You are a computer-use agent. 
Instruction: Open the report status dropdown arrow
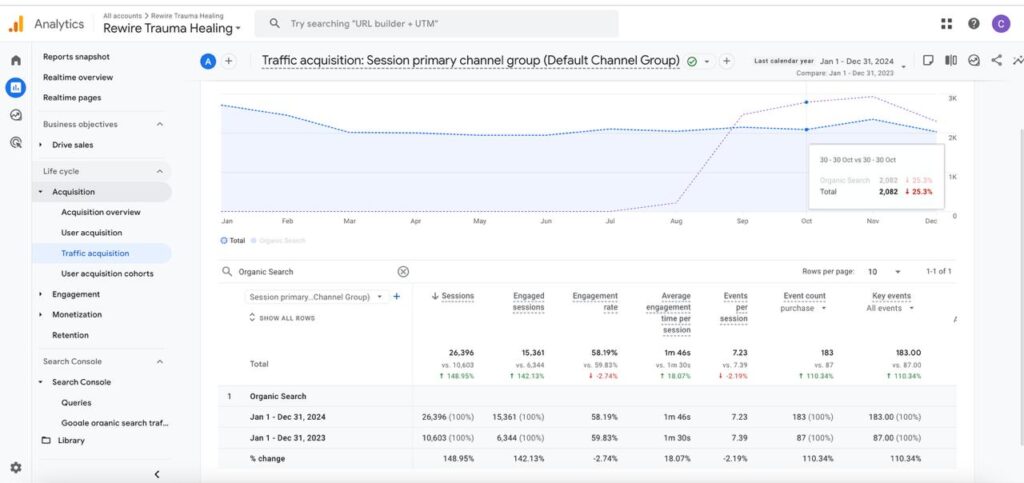(x=707, y=61)
